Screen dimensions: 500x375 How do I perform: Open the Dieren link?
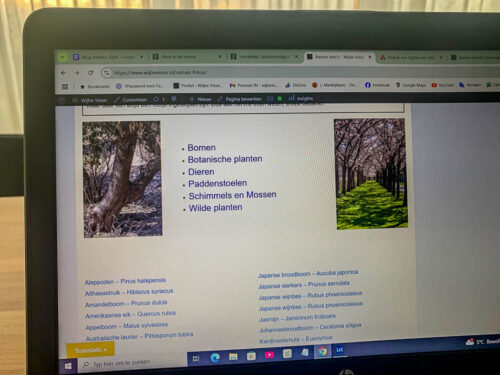(201, 172)
